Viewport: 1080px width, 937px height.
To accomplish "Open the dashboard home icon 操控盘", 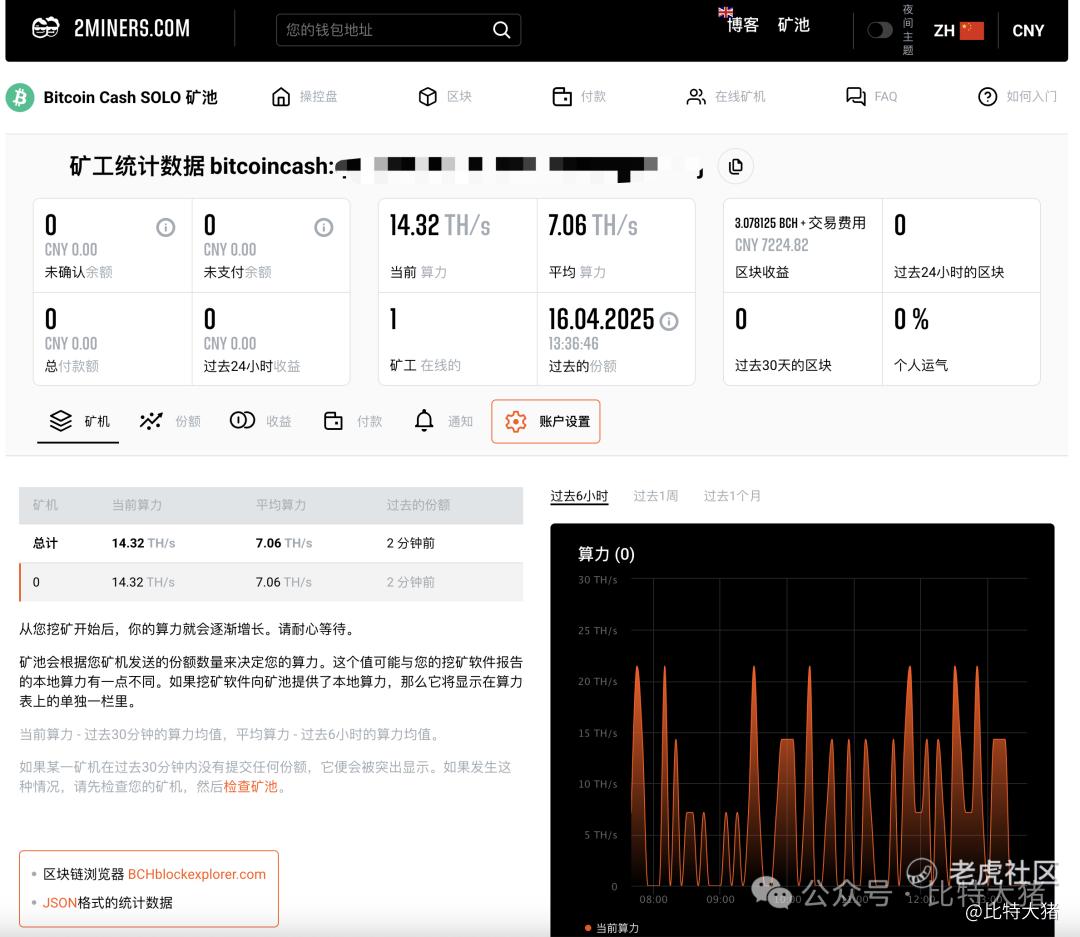I will pos(281,96).
